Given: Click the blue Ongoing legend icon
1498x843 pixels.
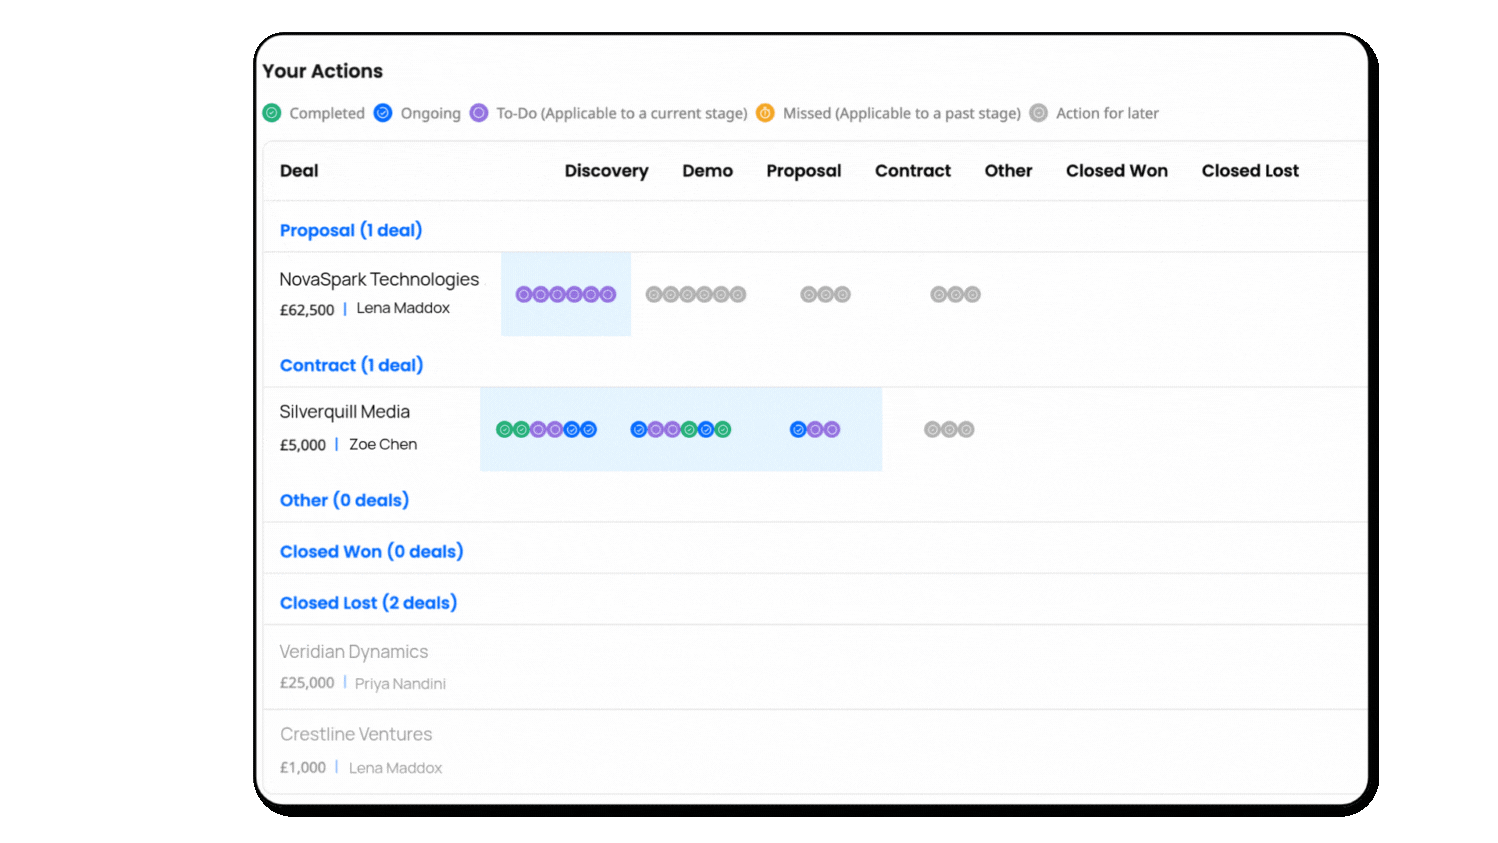Looking at the screenshot, I should pos(383,113).
